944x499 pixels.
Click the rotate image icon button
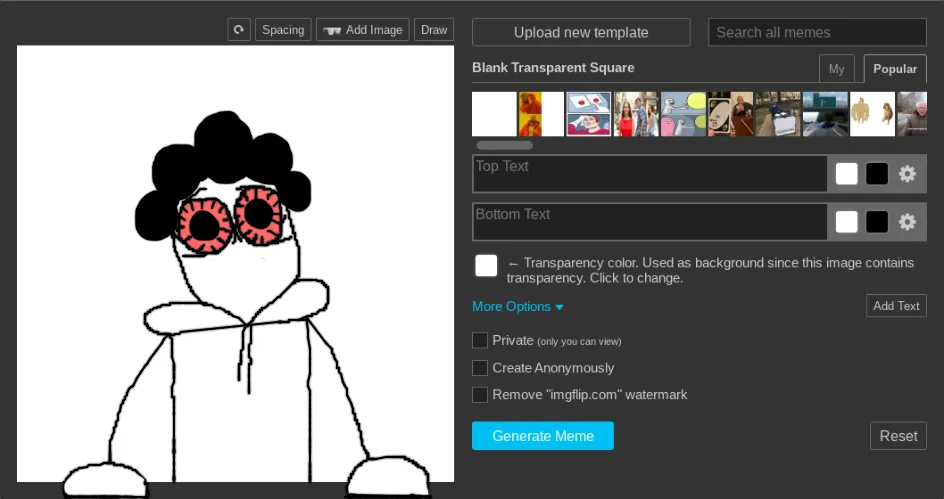point(239,29)
